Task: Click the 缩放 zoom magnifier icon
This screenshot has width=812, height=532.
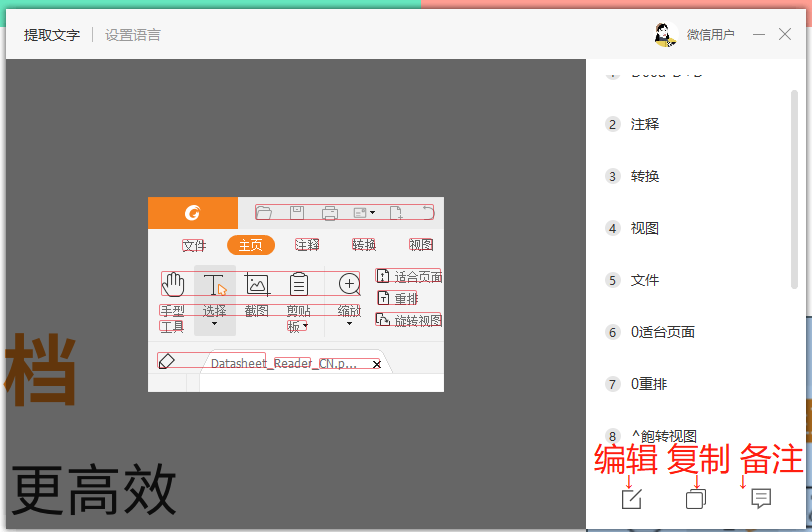Action: pyautogui.click(x=350, y=284)
